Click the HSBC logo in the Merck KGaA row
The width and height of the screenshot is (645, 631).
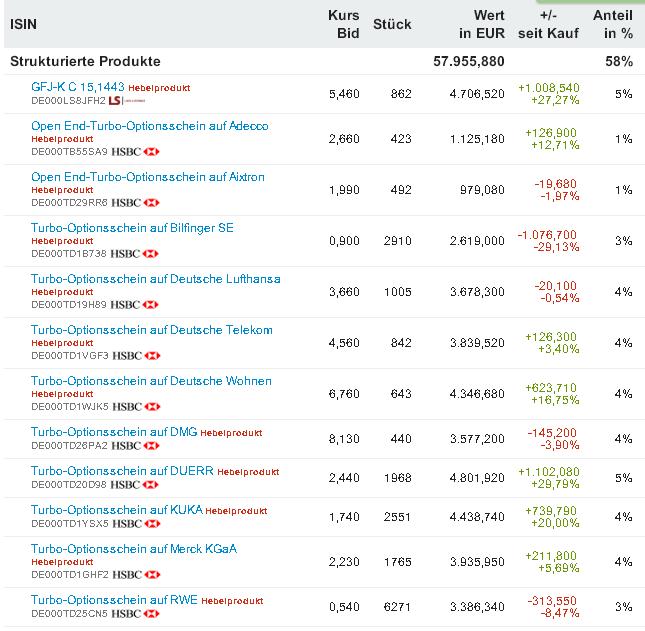tap(135, 574)
